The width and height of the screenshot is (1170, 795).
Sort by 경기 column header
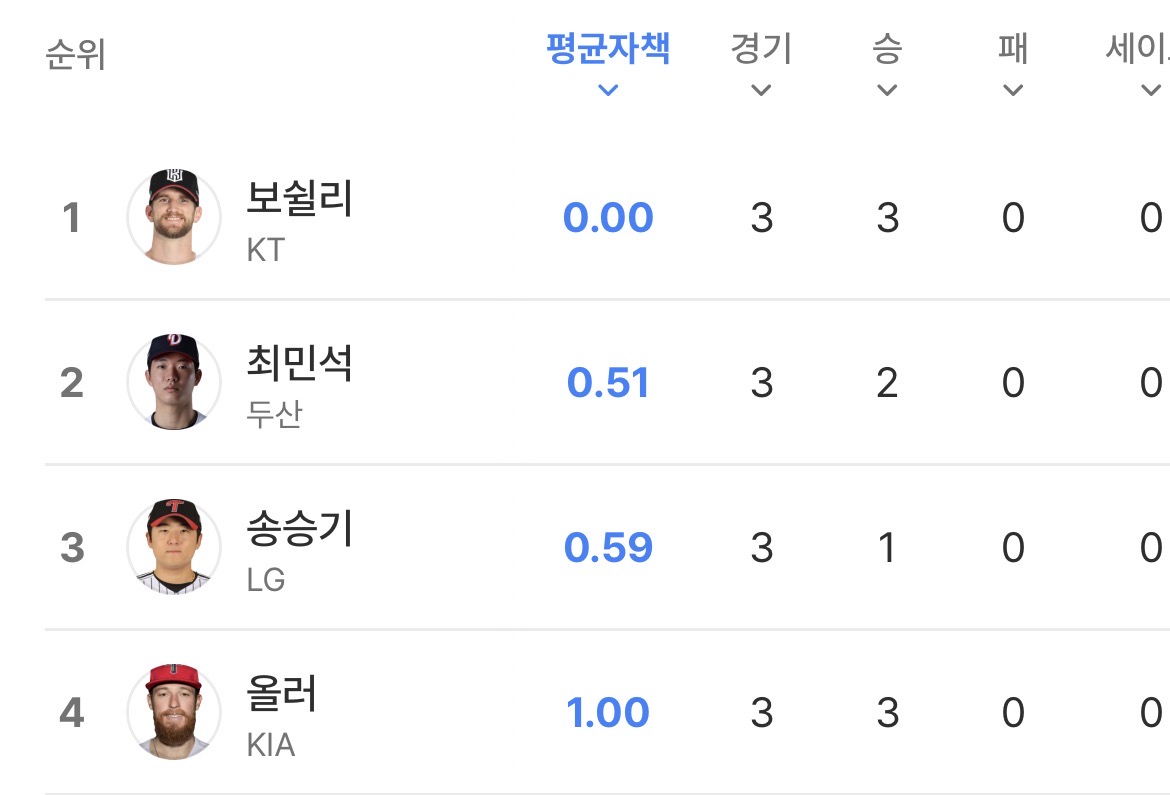(761, 48)
